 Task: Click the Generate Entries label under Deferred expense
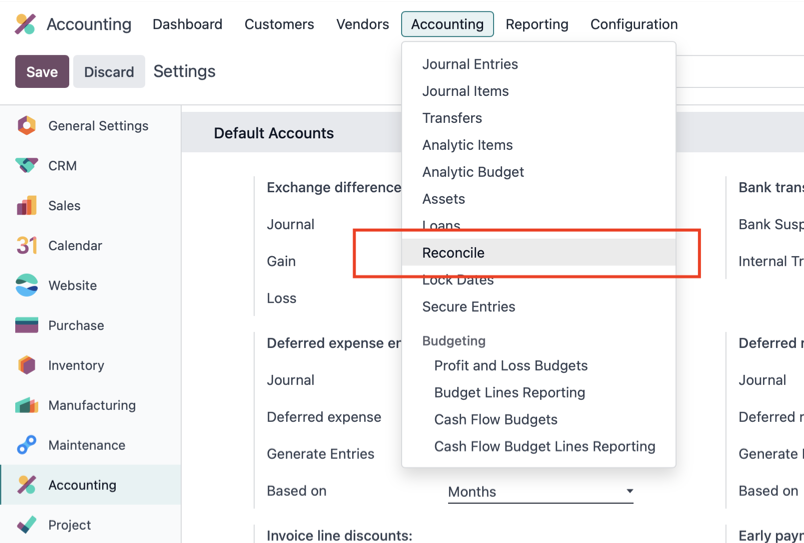click(x=320, y=454)
